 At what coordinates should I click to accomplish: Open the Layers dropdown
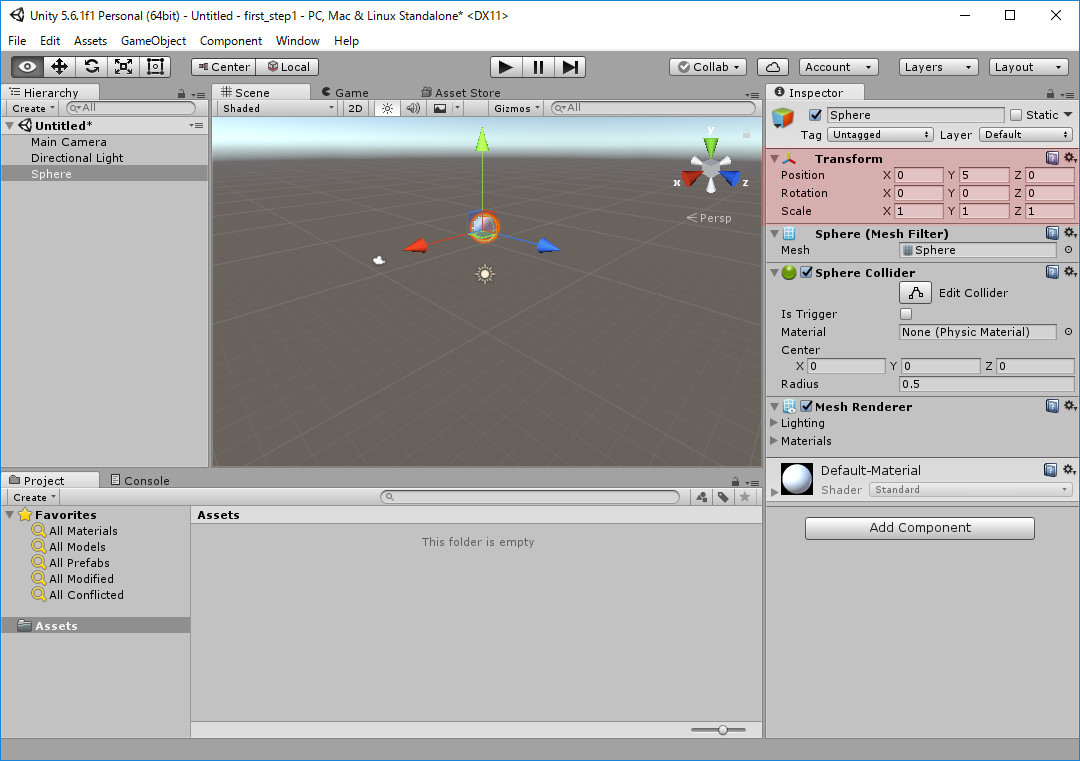[938, 67]
